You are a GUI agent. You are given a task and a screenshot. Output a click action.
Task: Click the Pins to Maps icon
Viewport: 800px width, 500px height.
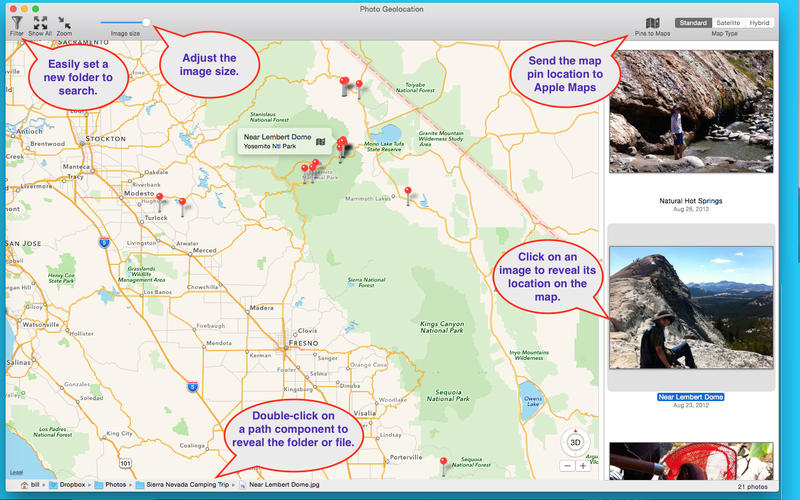coord(653,23)
